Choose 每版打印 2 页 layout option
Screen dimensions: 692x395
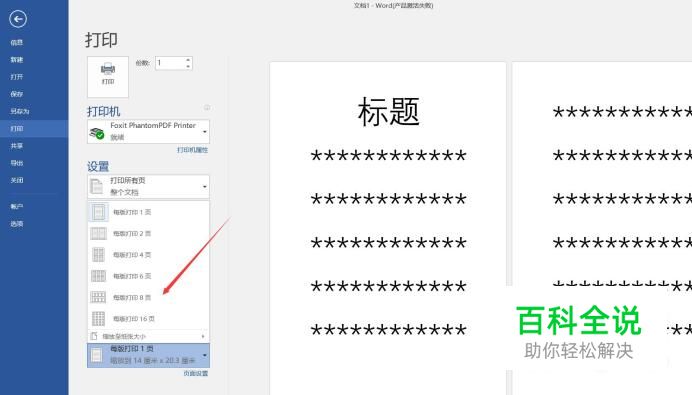pos(148,233)
